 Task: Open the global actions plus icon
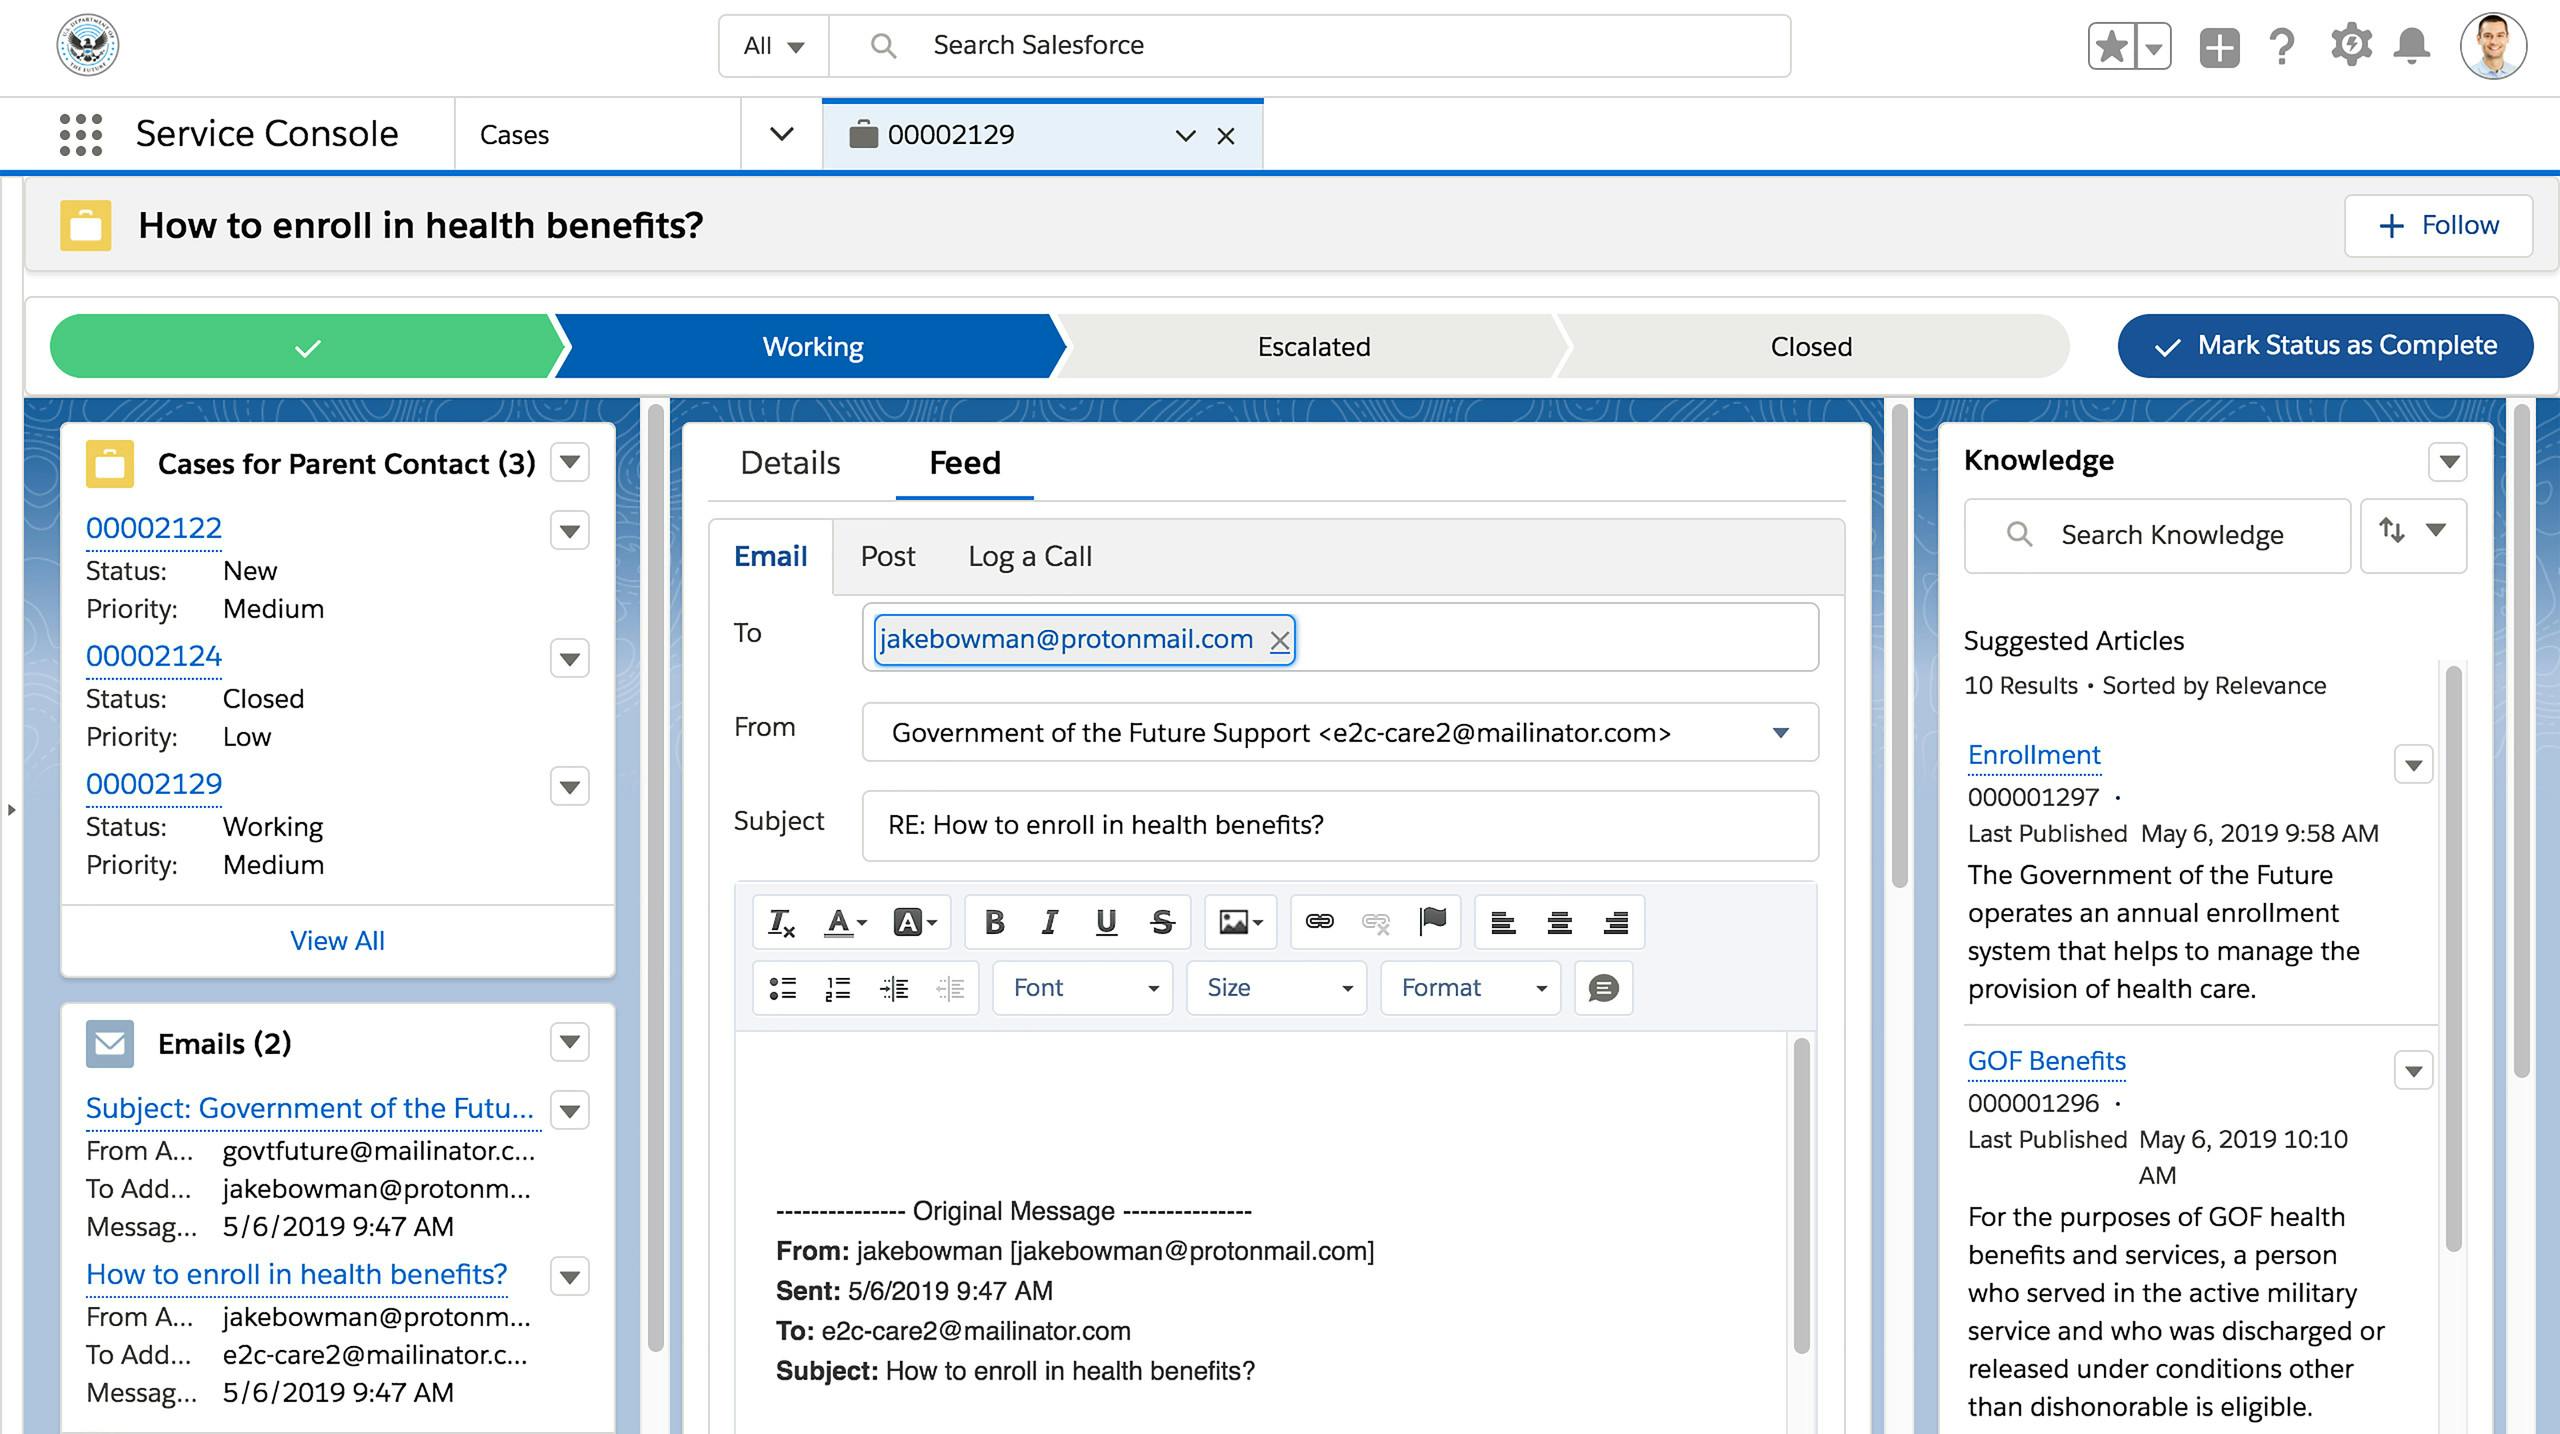click(2219, 47)
